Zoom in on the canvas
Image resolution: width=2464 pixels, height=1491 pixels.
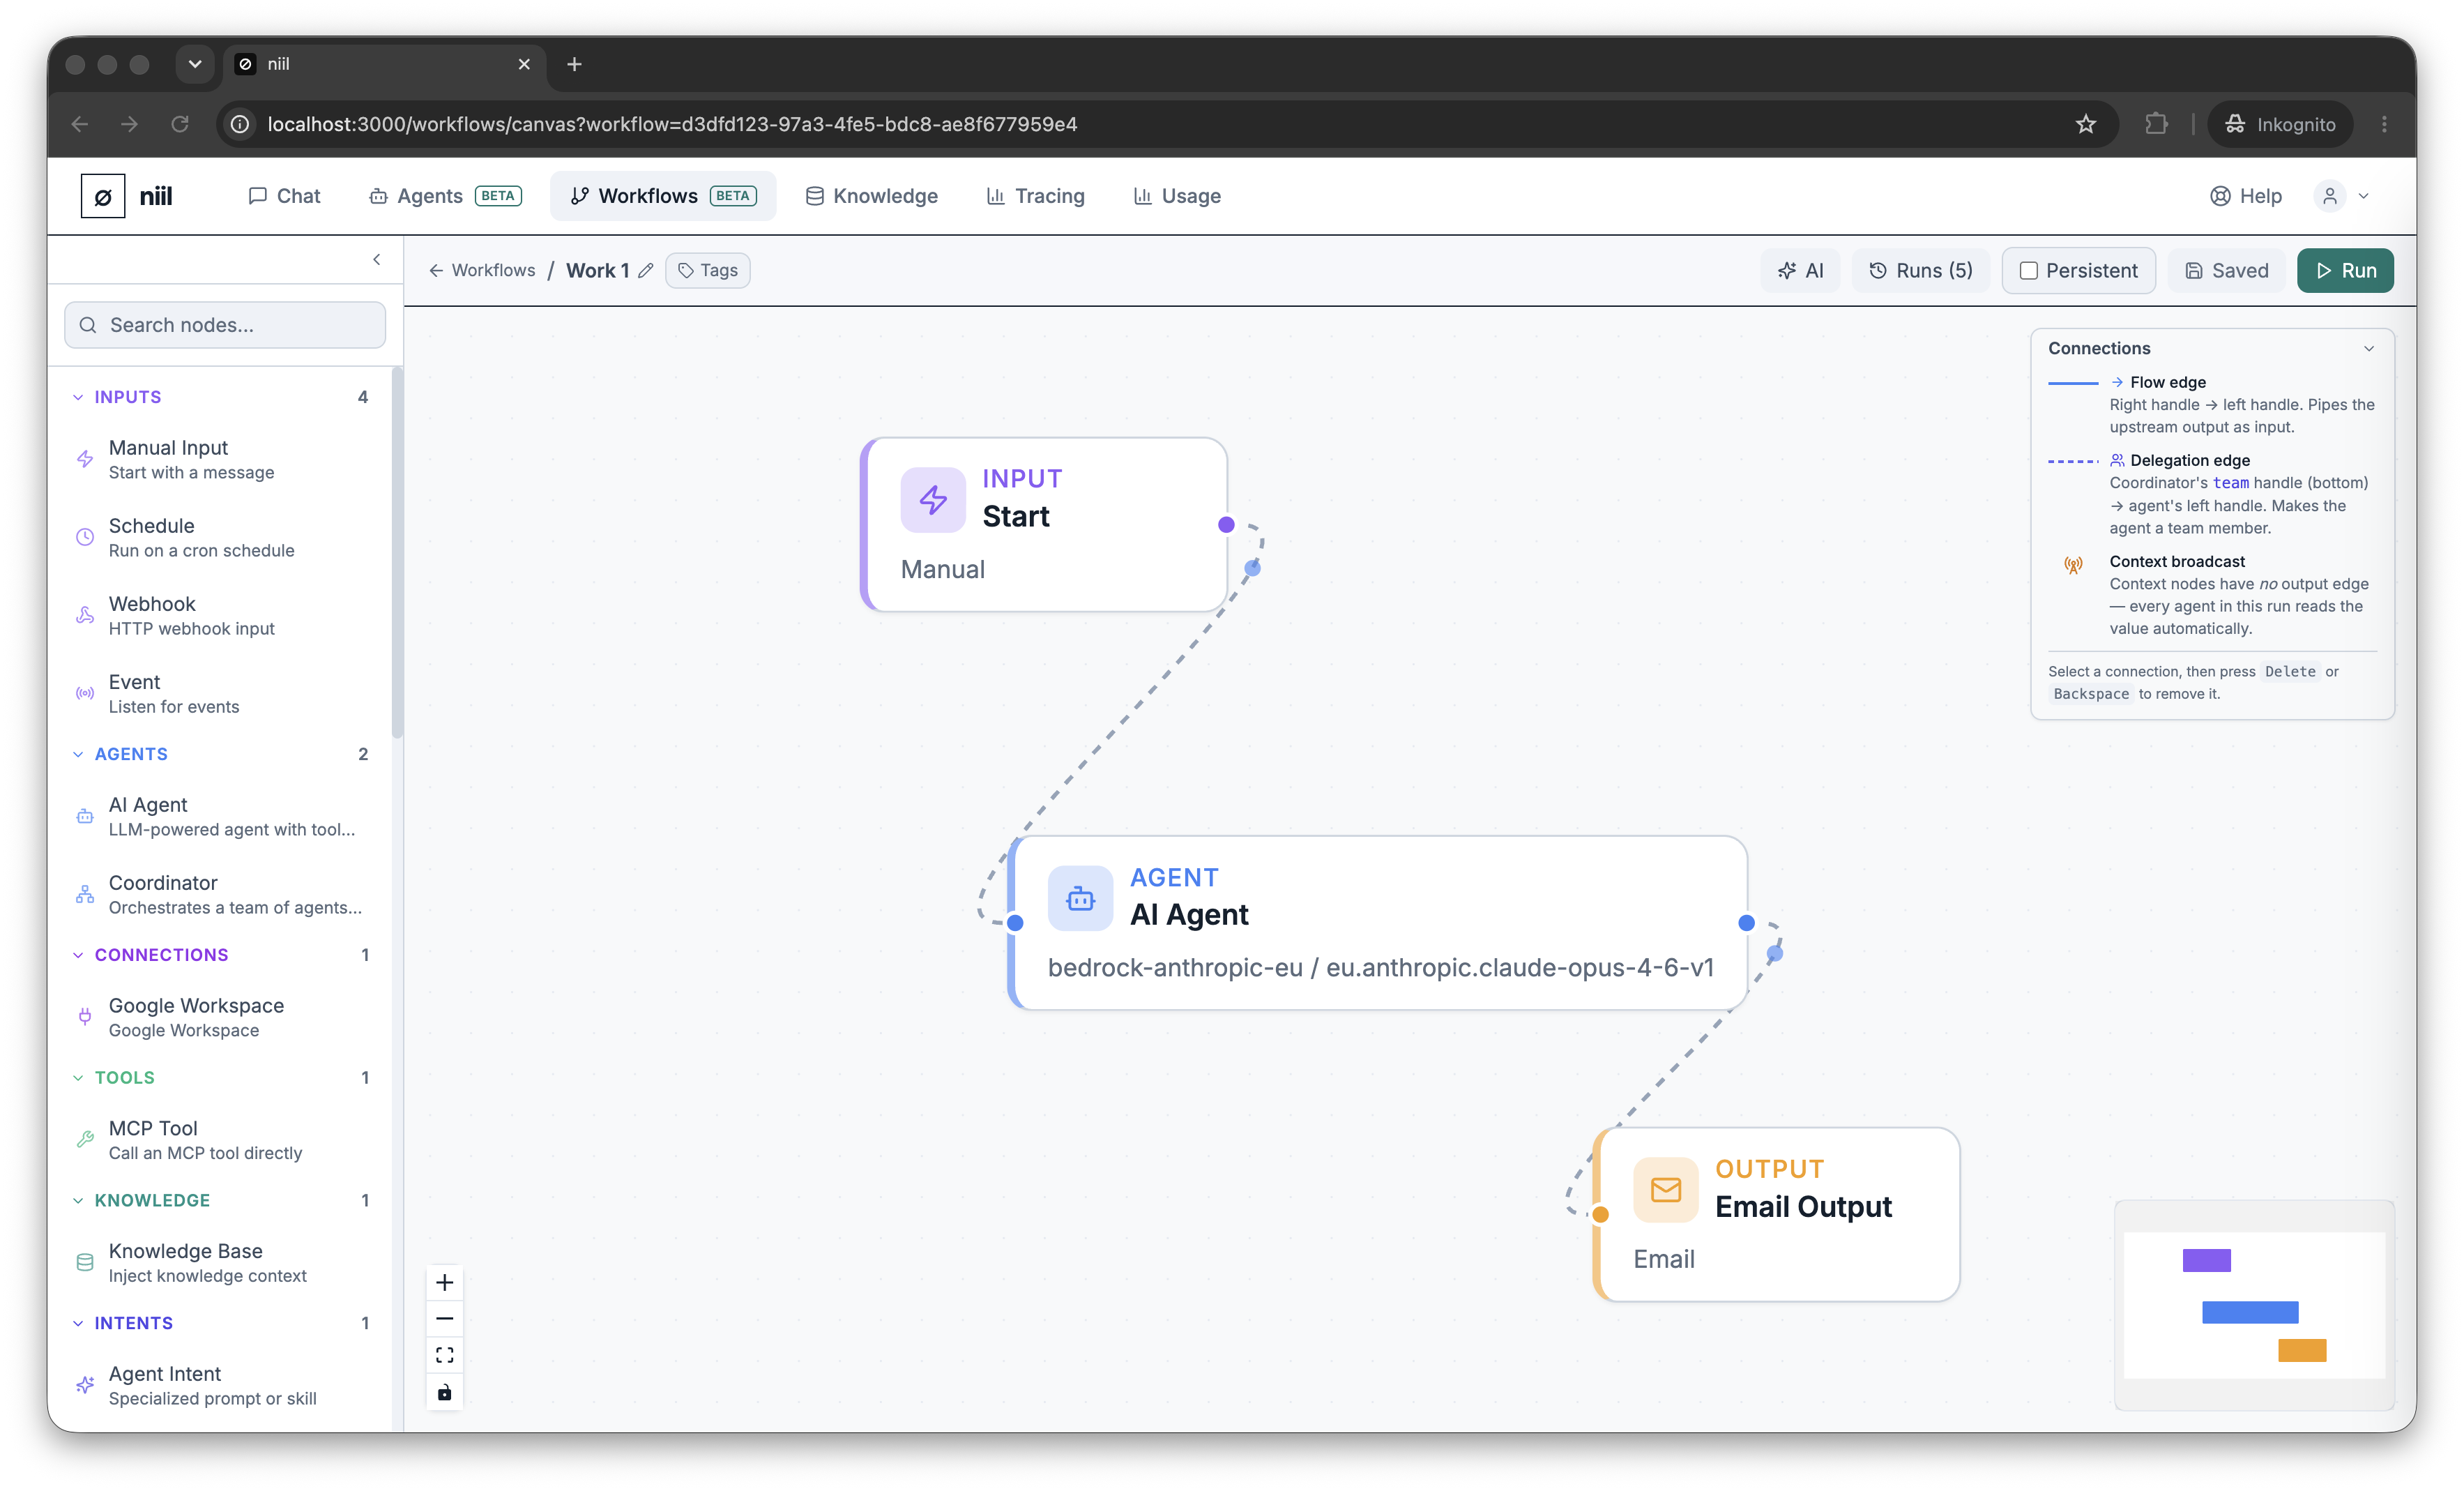[x=444, y=1282]
